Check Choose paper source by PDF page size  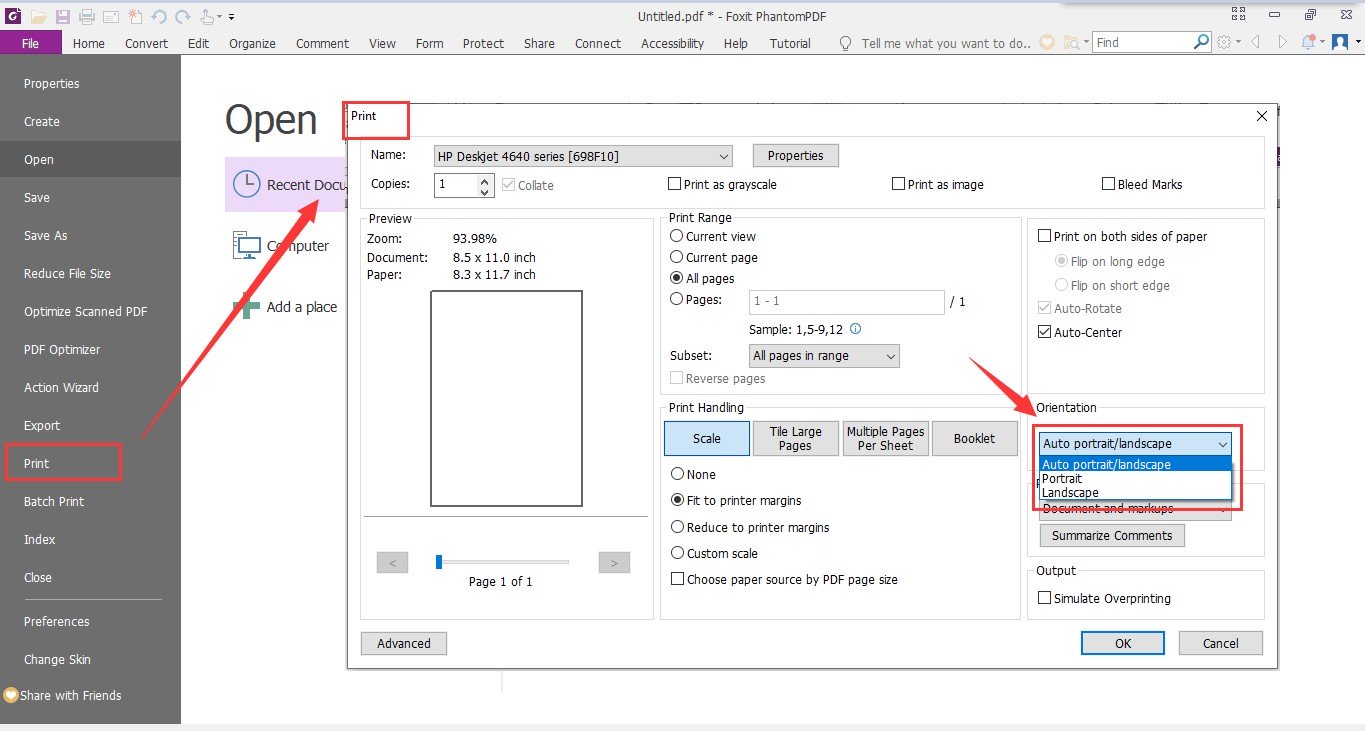tap(677, 579)
